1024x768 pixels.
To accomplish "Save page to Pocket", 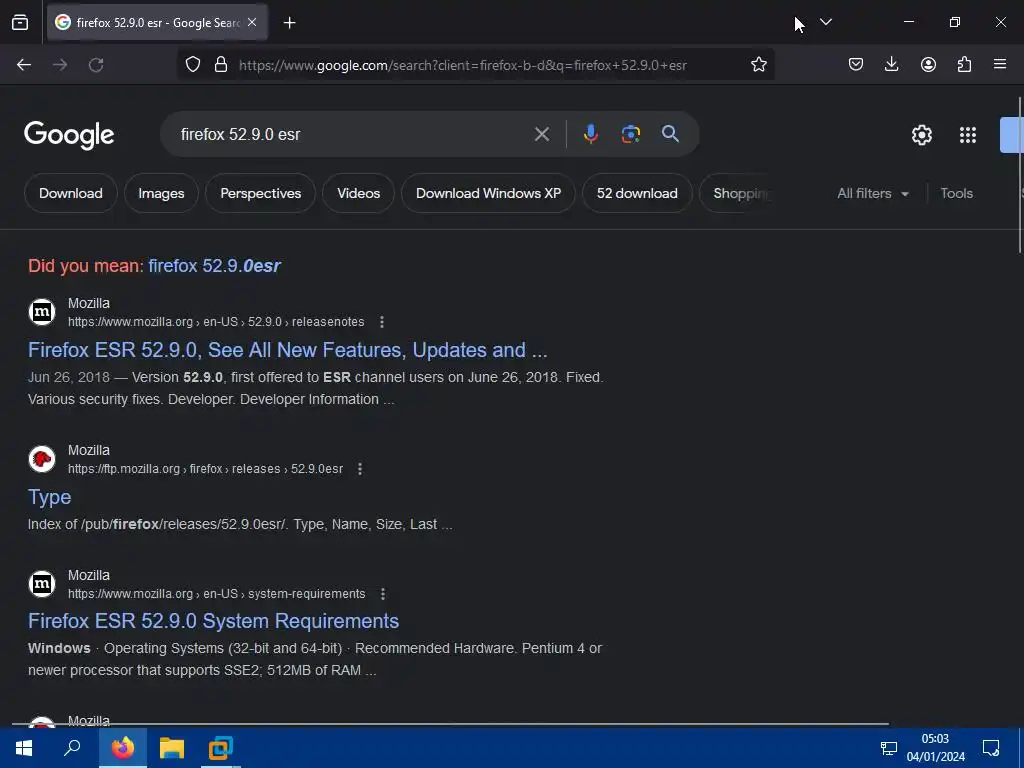I will click(856, 64).
